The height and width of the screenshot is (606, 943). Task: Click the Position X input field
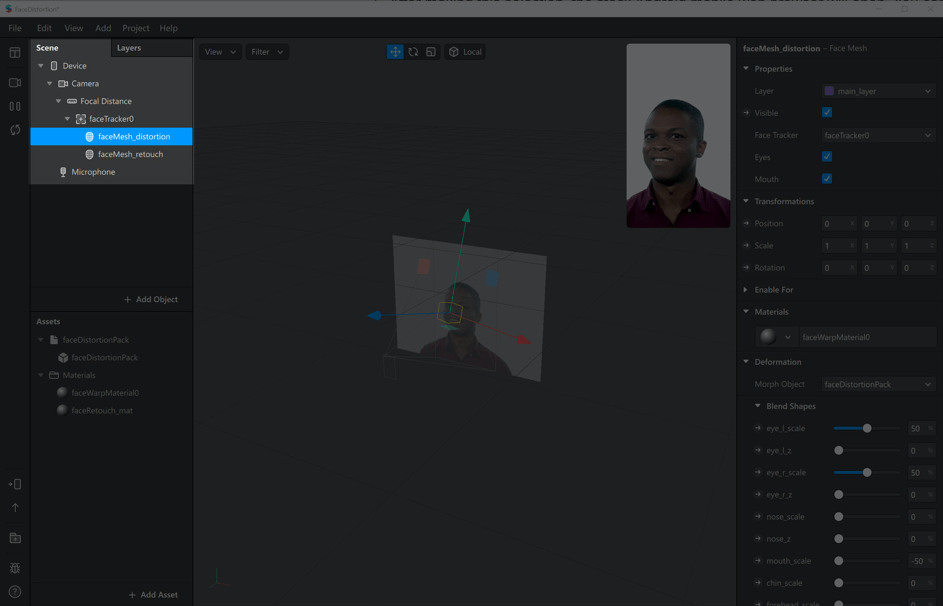(839, 224)
